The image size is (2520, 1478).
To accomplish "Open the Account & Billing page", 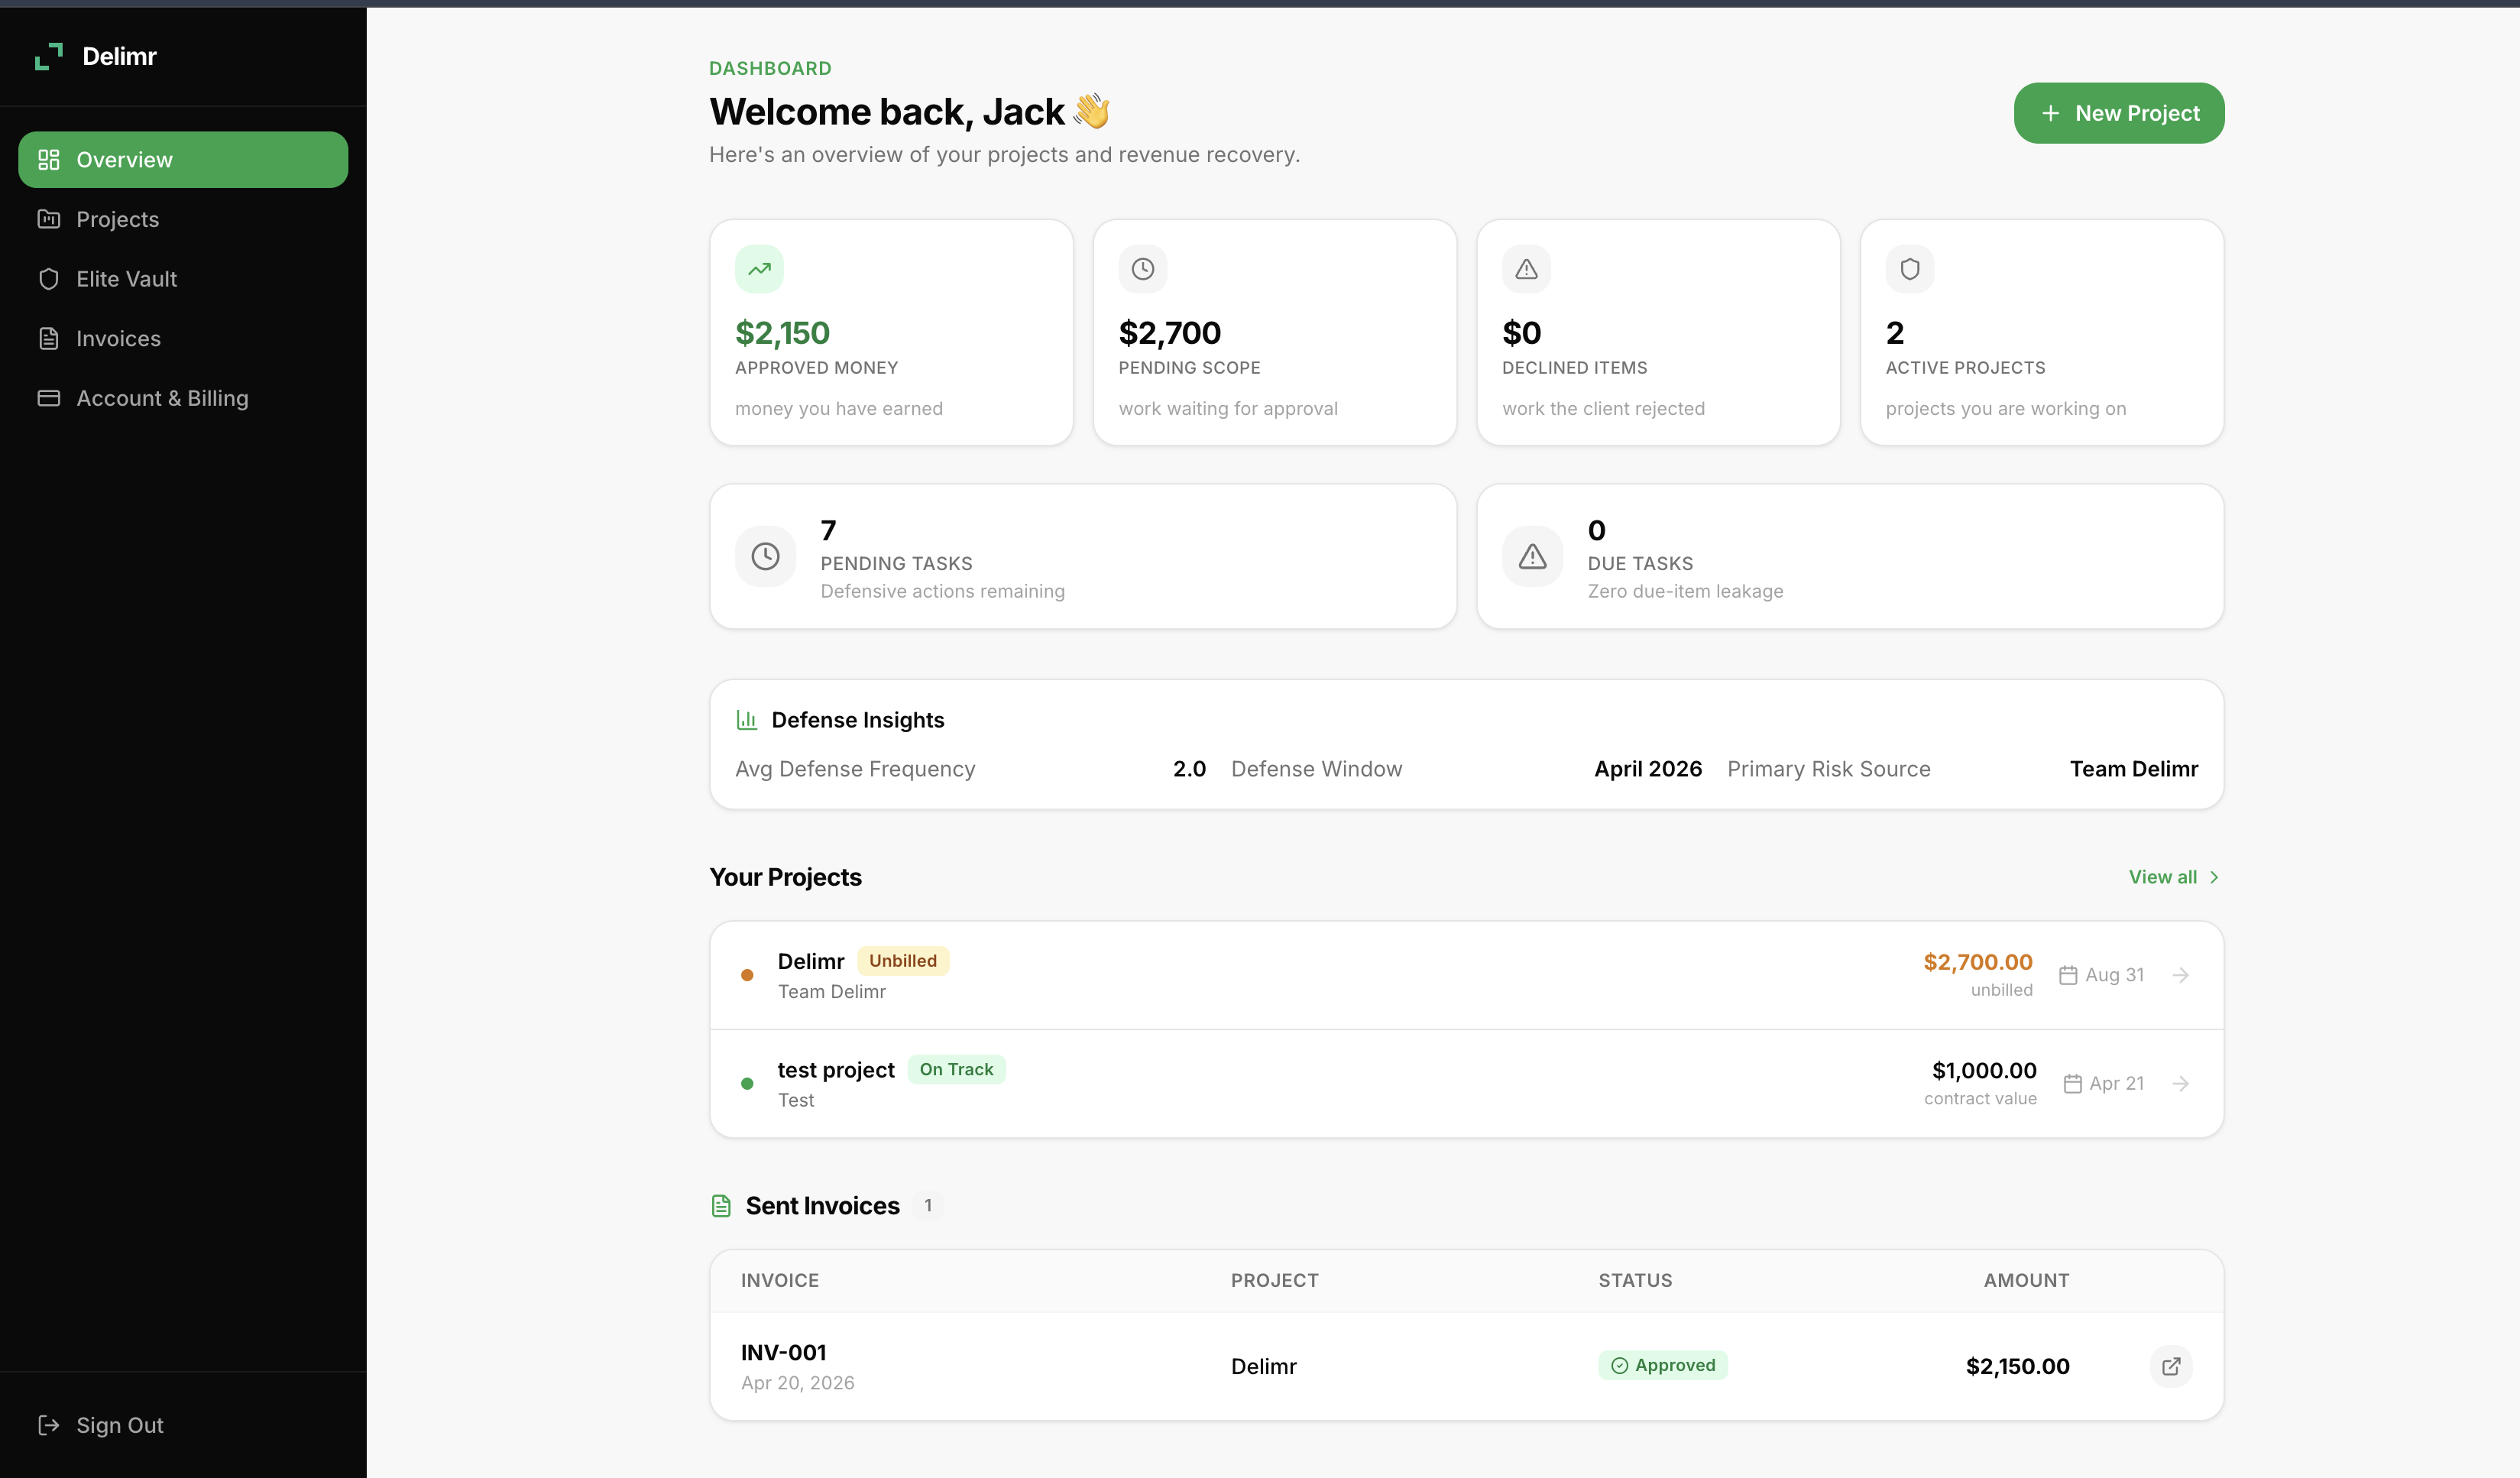I will 162,398.
